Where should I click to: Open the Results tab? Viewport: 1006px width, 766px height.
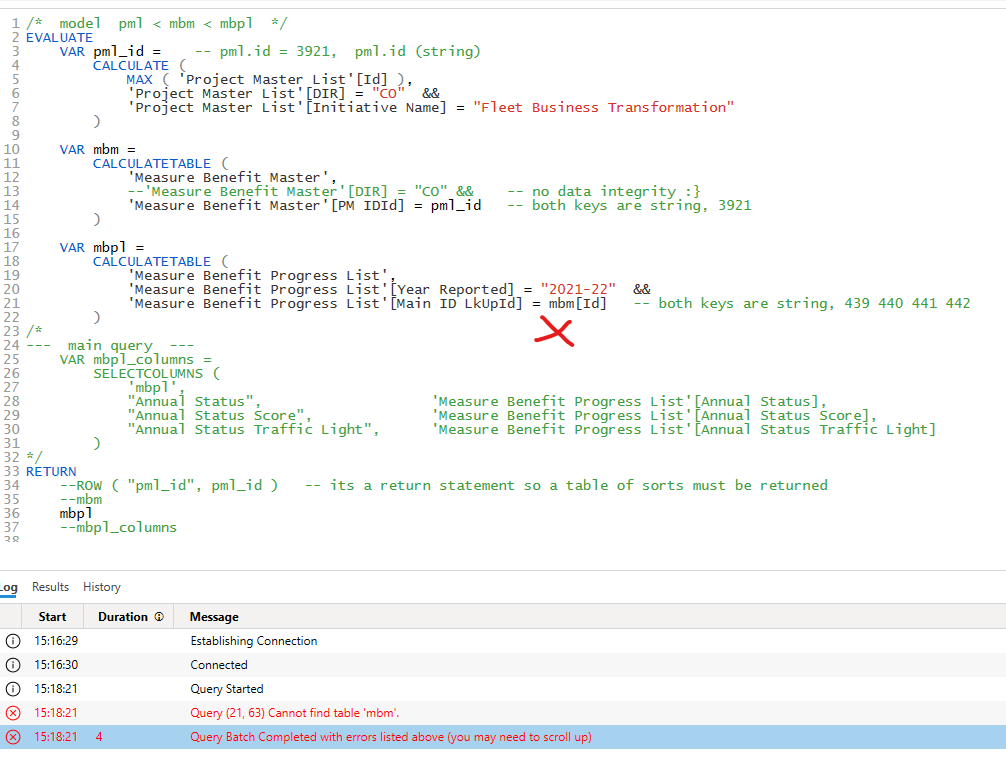pos(50,587)
